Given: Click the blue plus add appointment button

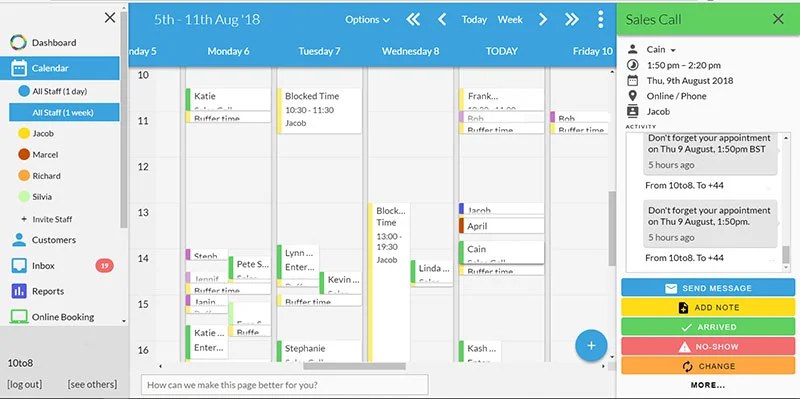Looking at the screenshot, I should click(591, 345).
